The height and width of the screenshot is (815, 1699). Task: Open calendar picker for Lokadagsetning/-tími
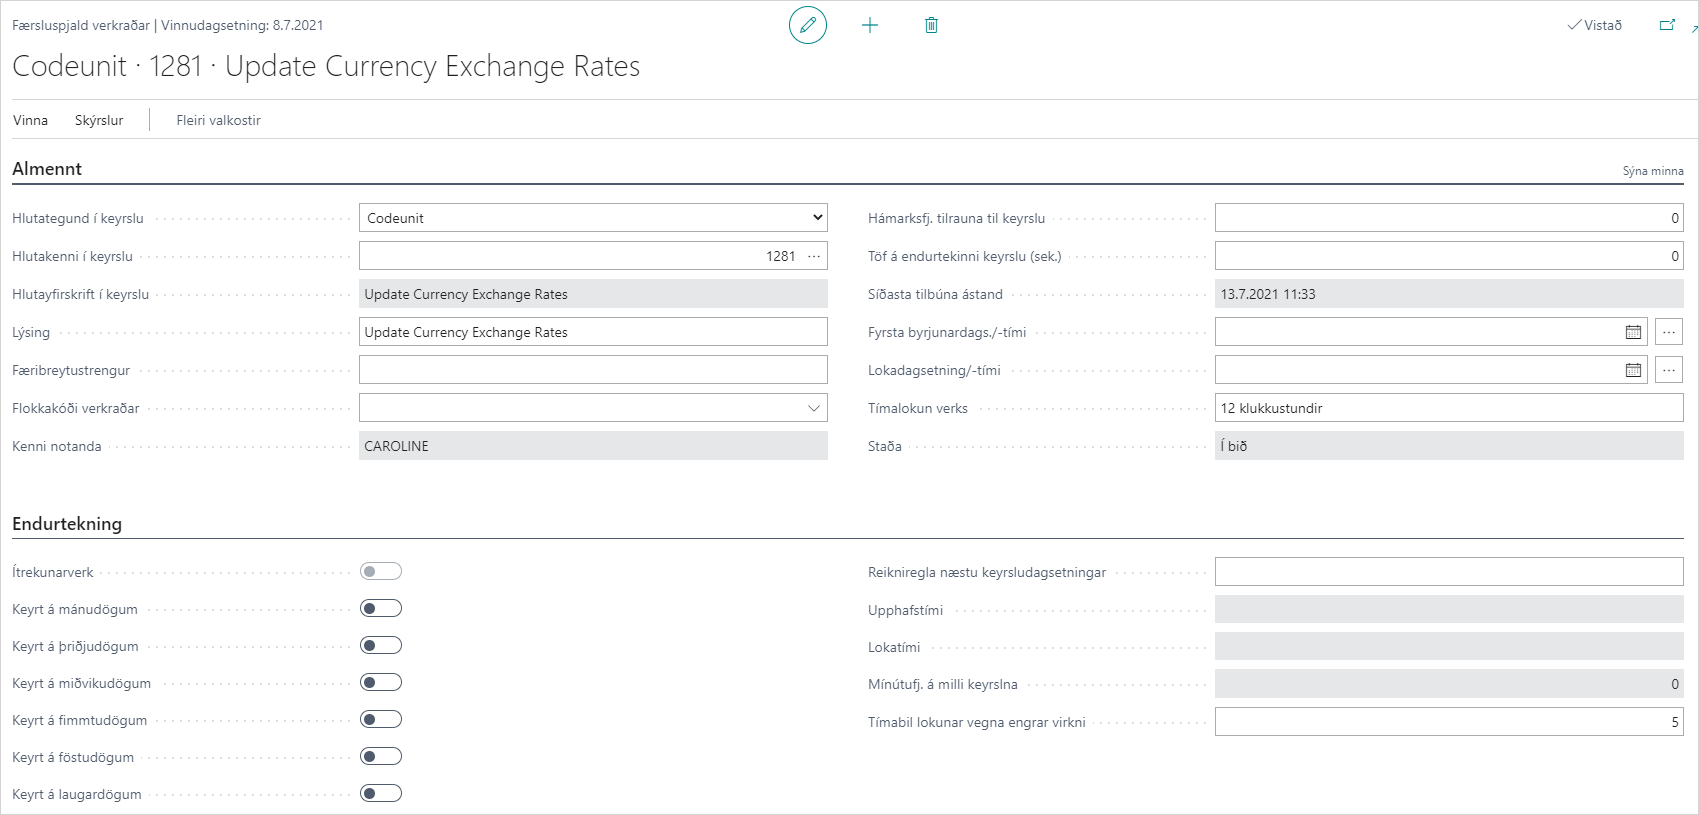1633,370
